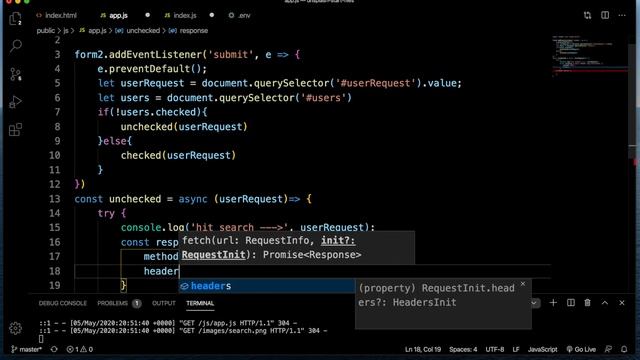Switch to the index.html tab
This screenshot has height=360, width=640.
pyautogui.click(x=56, y=16)
